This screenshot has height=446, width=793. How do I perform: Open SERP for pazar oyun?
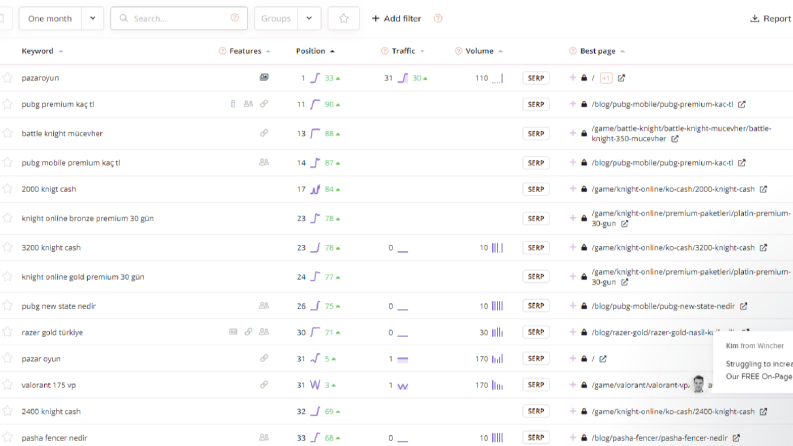pos(536,358)
